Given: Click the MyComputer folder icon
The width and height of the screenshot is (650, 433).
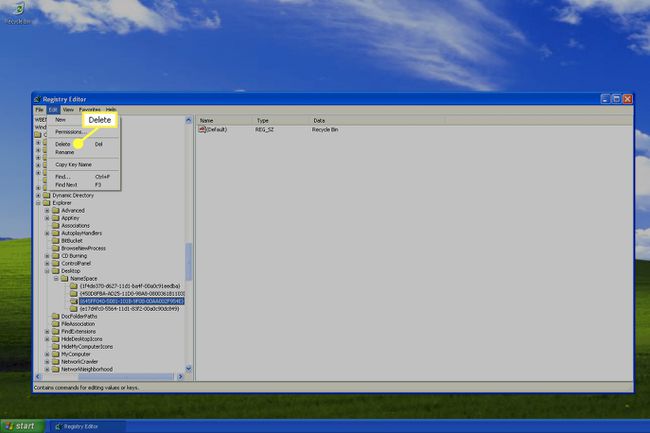Looking at the screenshot, I should coord(56,354).
